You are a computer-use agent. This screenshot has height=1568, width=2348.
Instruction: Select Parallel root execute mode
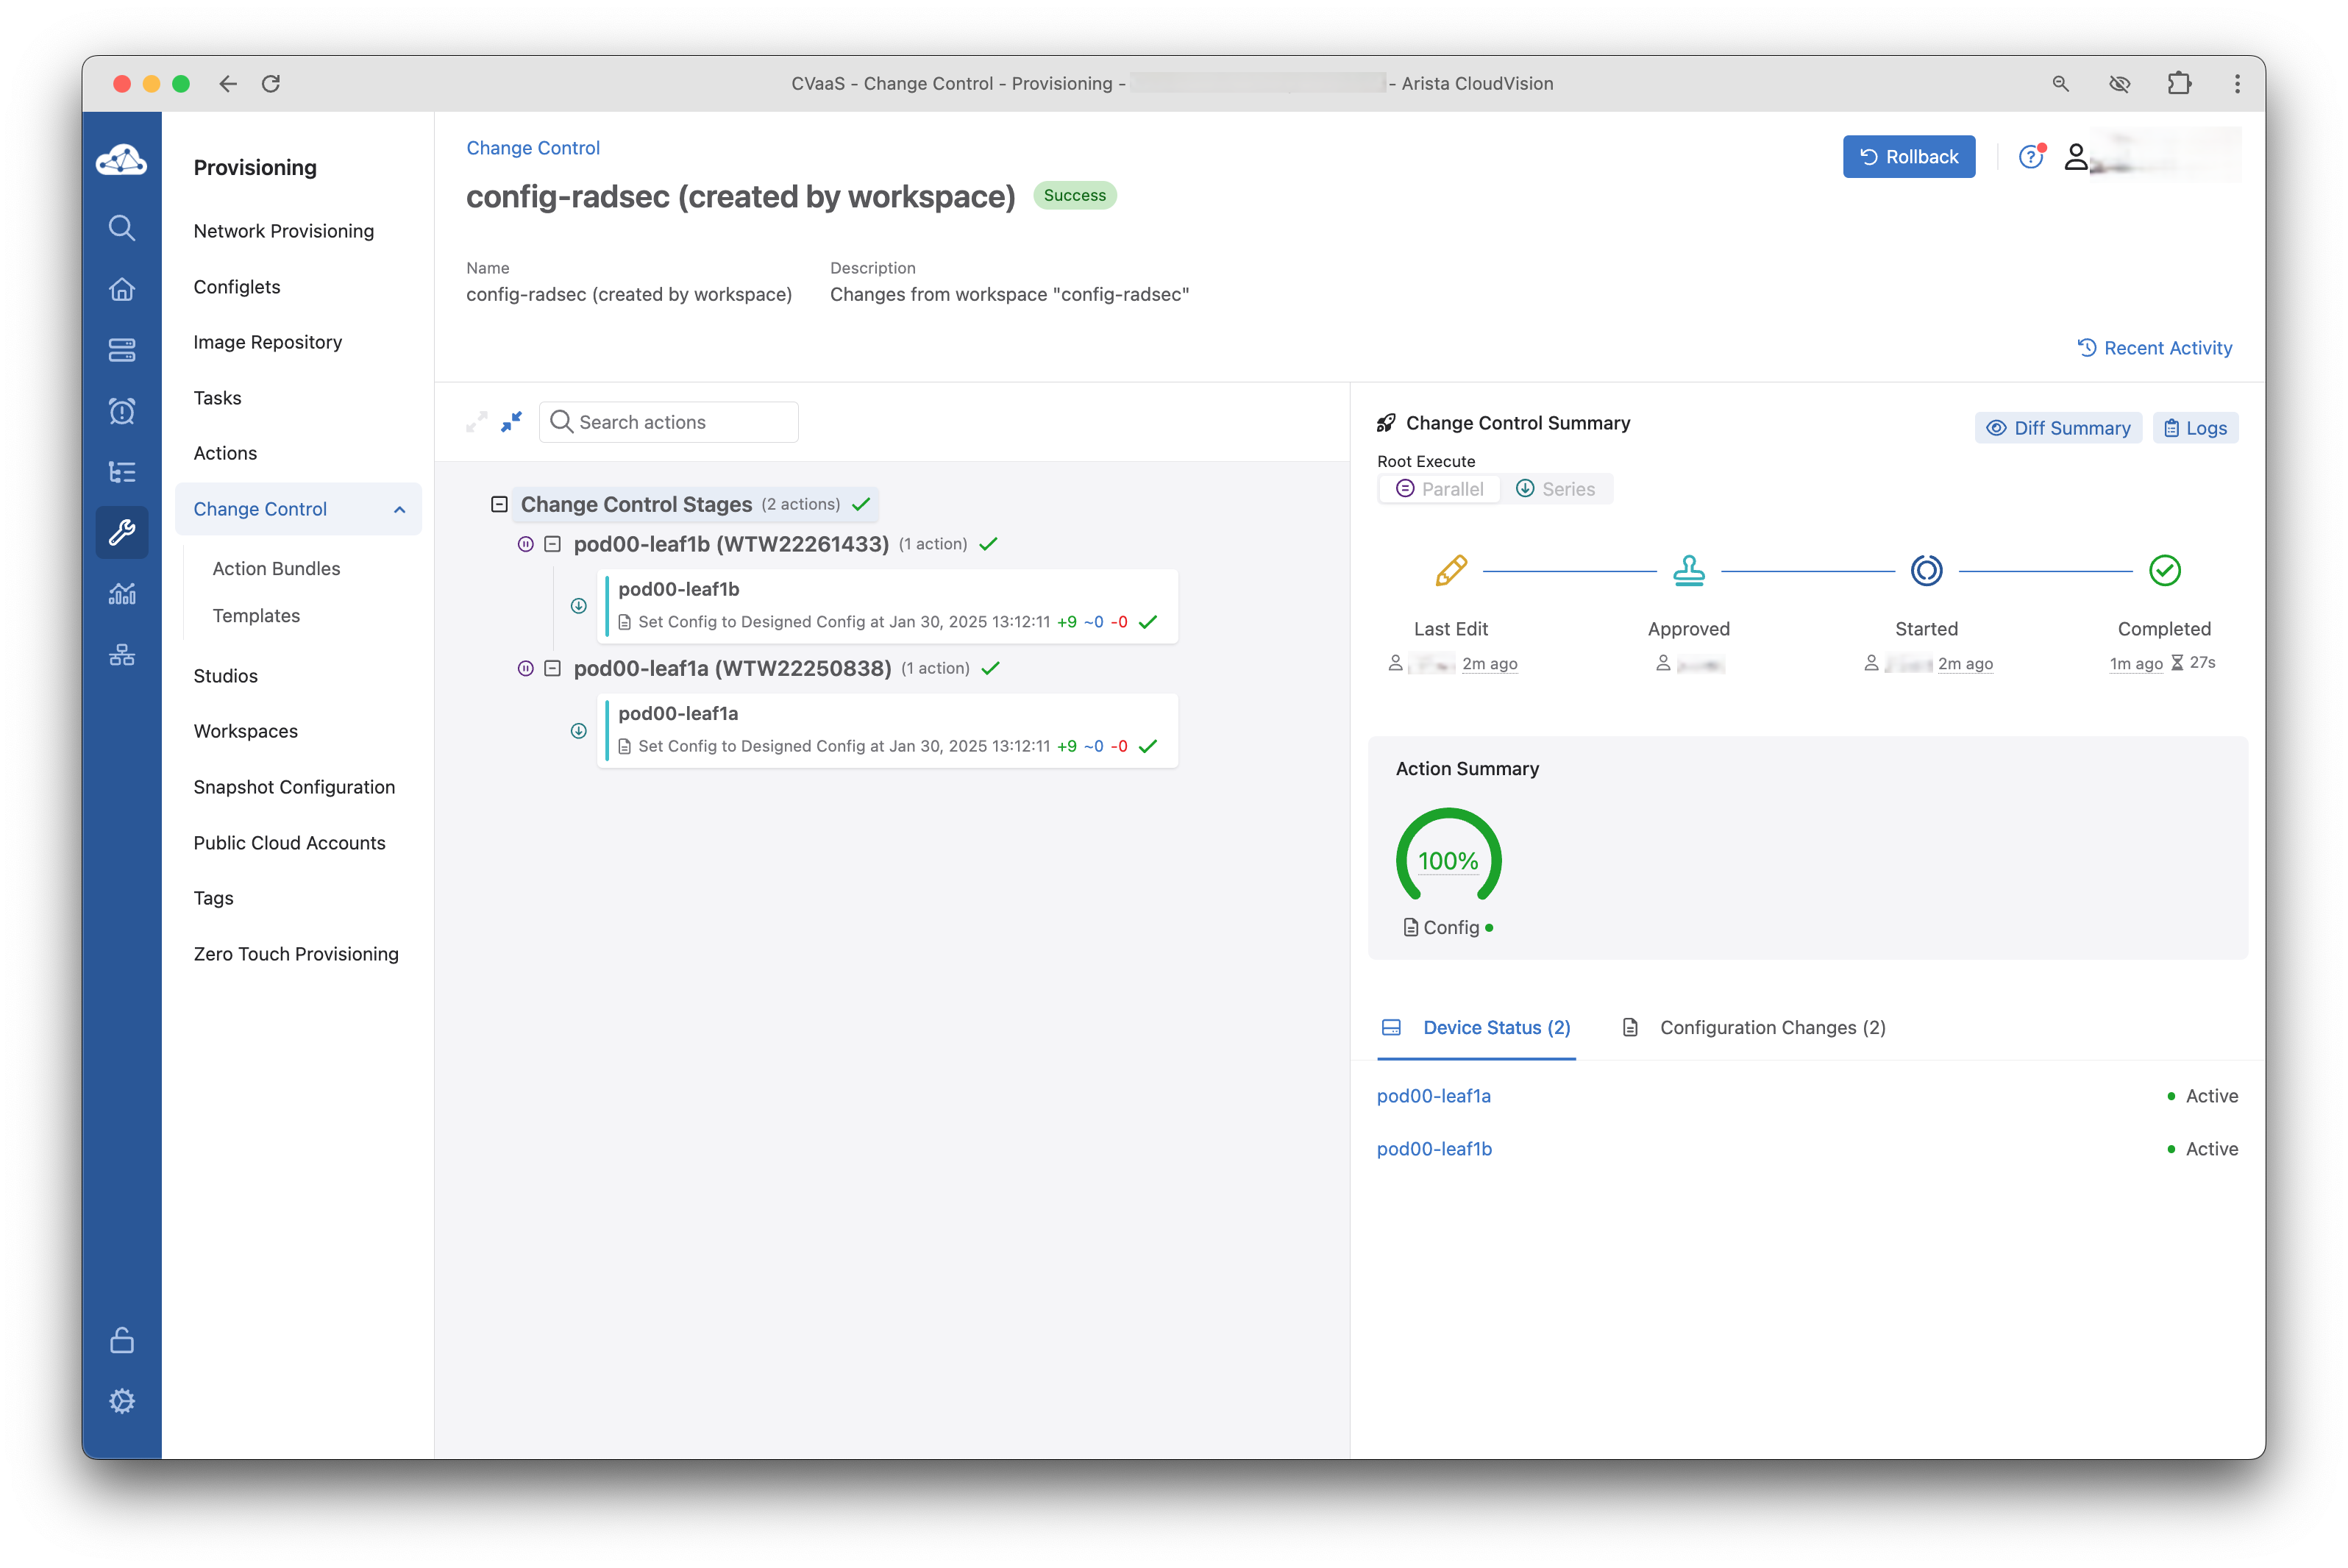coord(1439,489)
